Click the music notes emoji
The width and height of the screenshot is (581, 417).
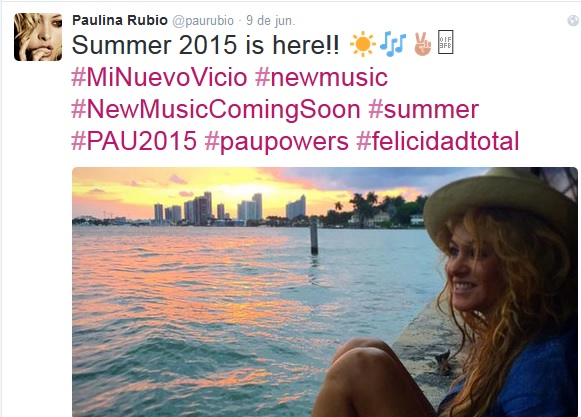393,44
